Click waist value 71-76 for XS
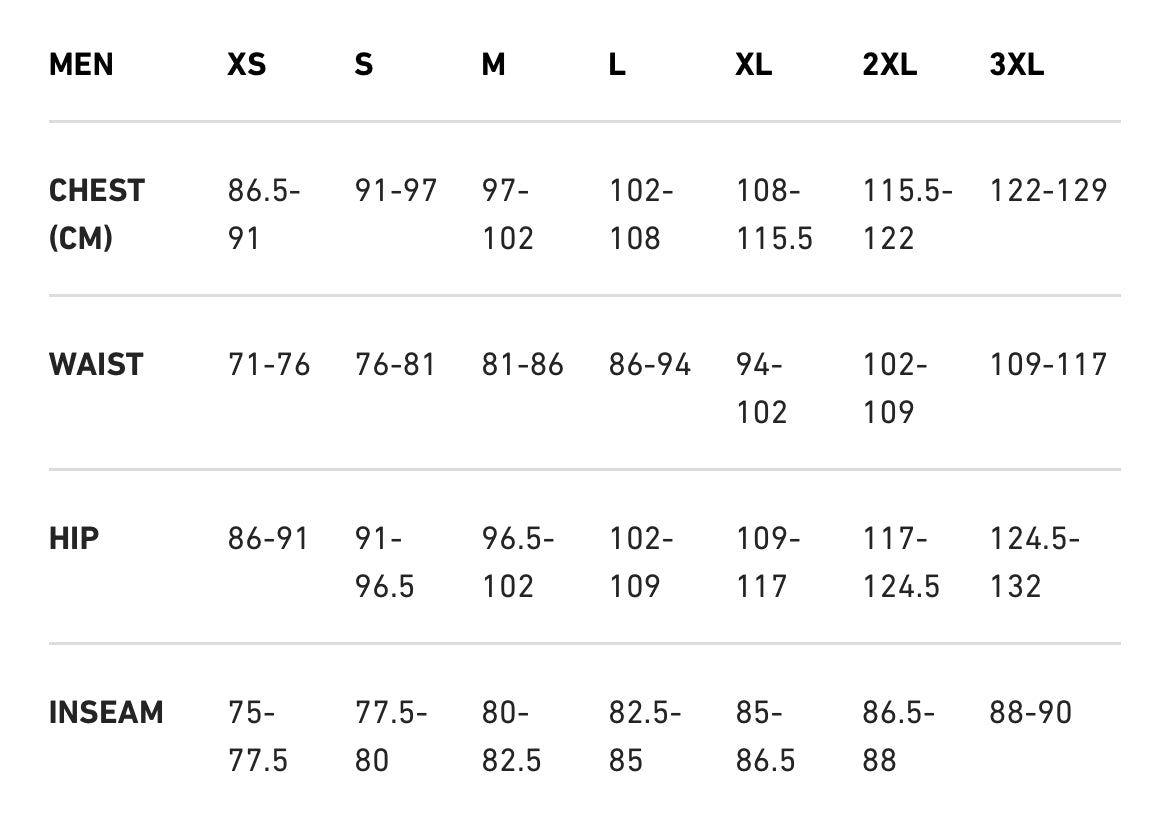The image size is (1170, 816). pos(269,364)
